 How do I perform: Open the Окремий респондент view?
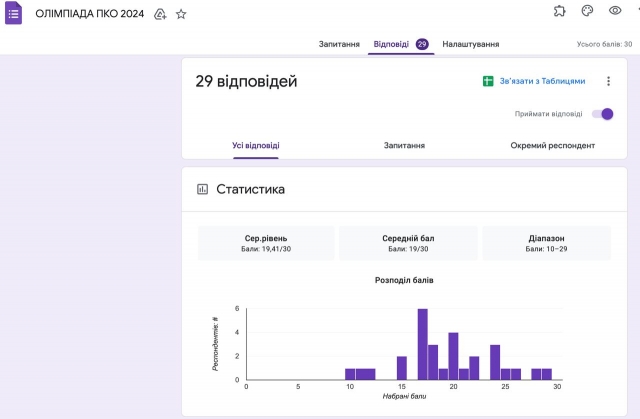552,145
